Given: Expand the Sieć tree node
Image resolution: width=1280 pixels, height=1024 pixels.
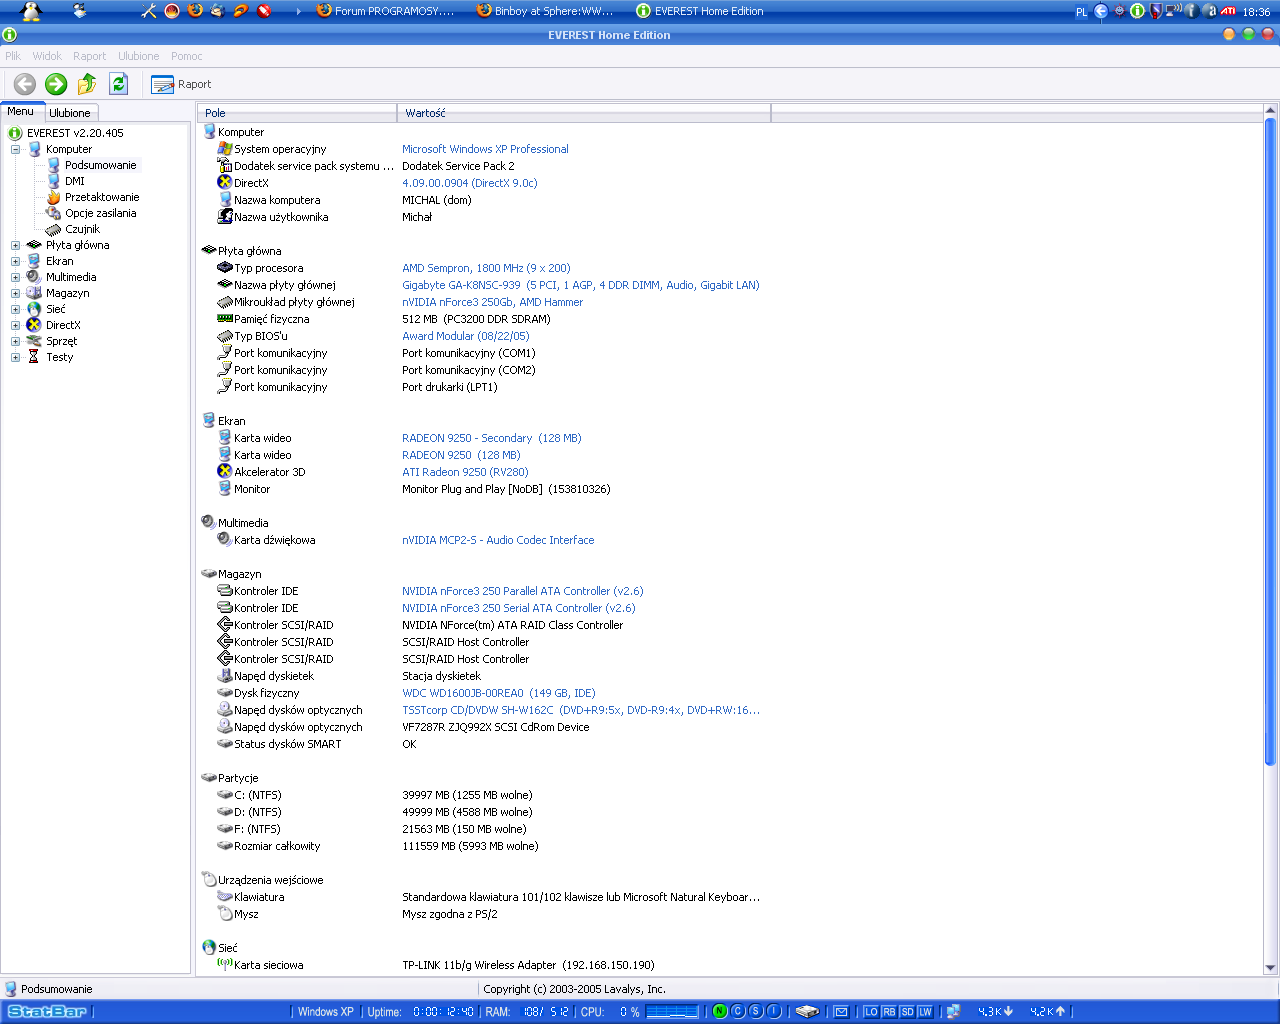Looking at the screenshot, I should pos(16,309).
